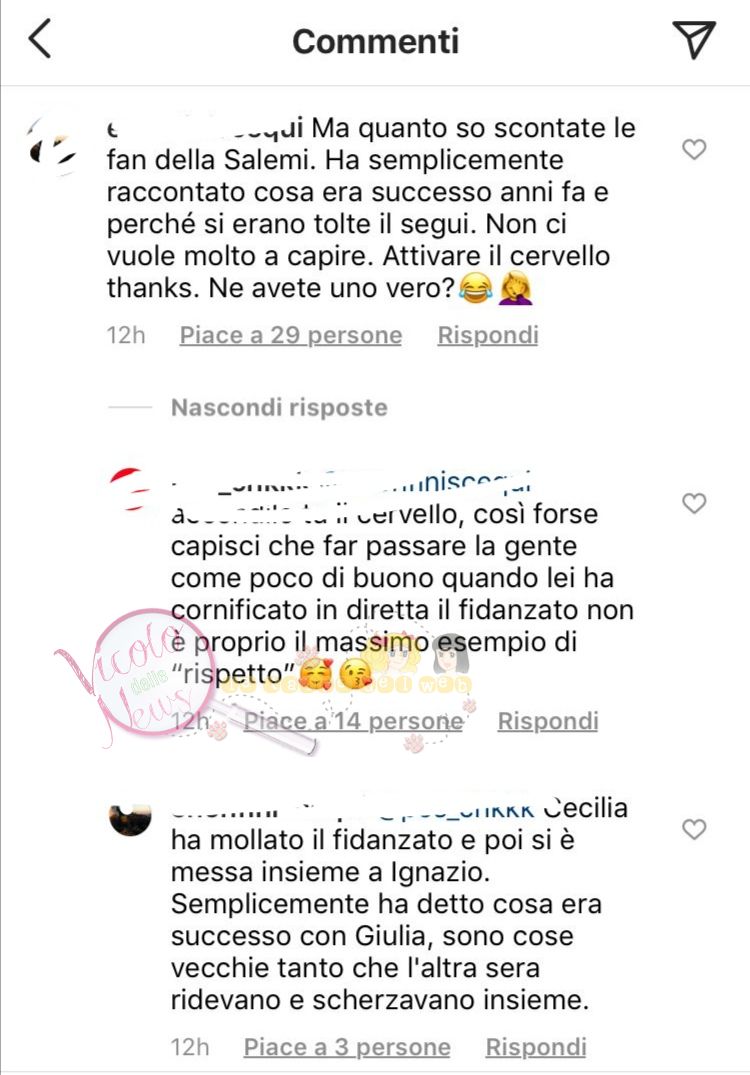Open likes list Piace a 29 persone
The height and width of the screenshot is (1075, 750).
pos(291,335)
